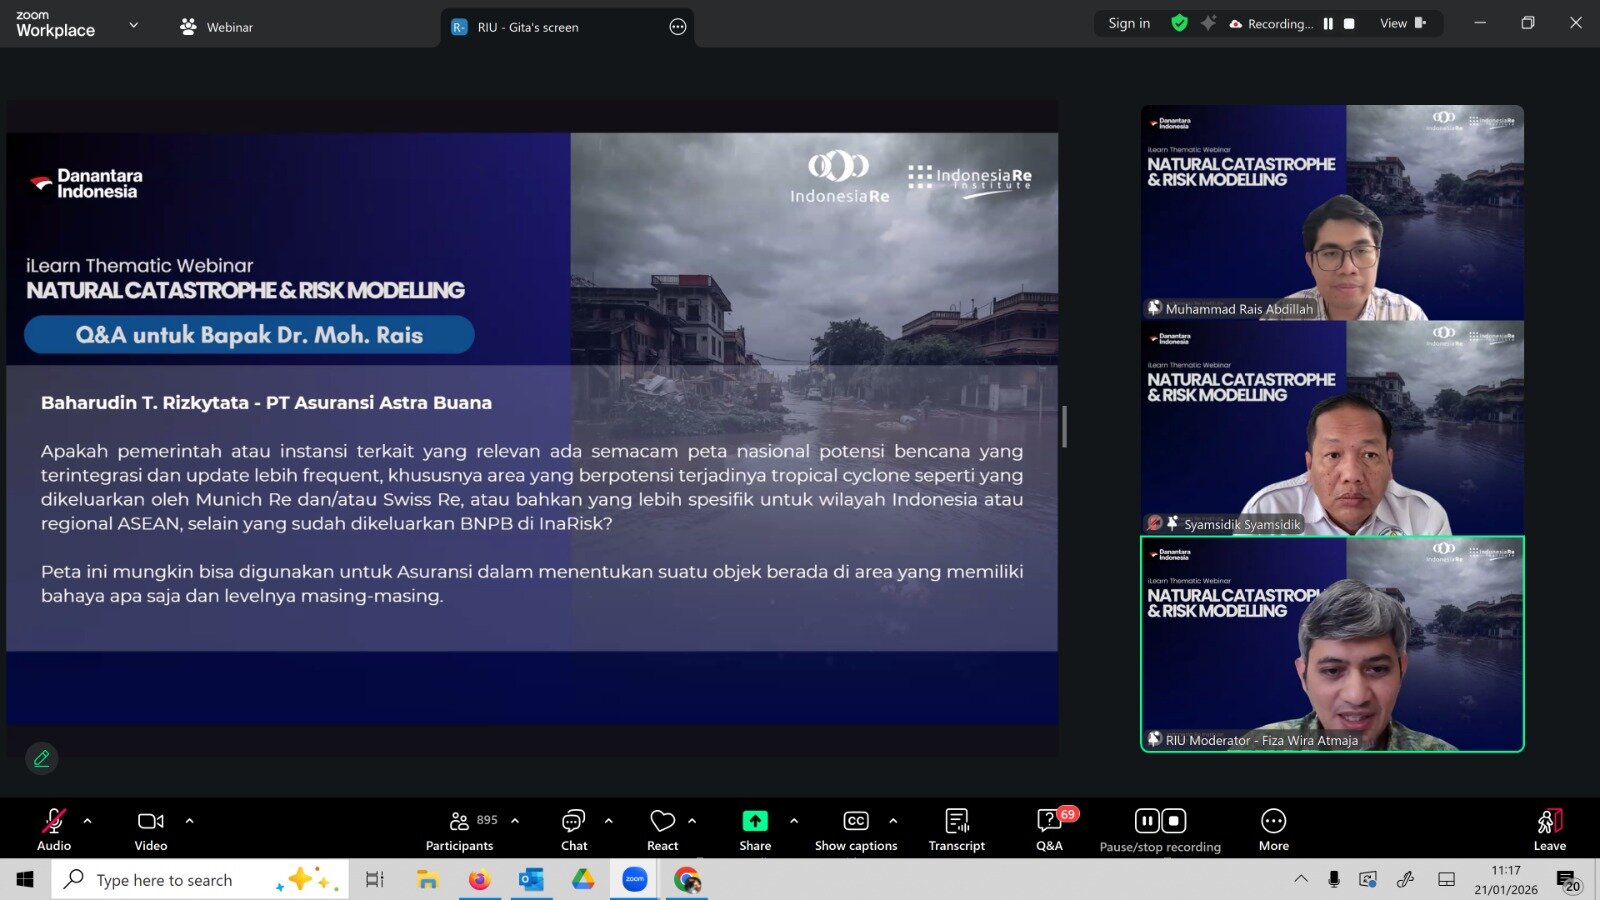Toggle Show captions button
The image size is (1600, 900).
tap(856, 829)
